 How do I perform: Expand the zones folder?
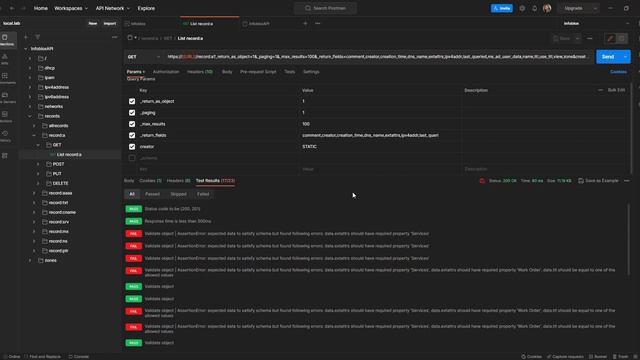[x=30, y=260]
